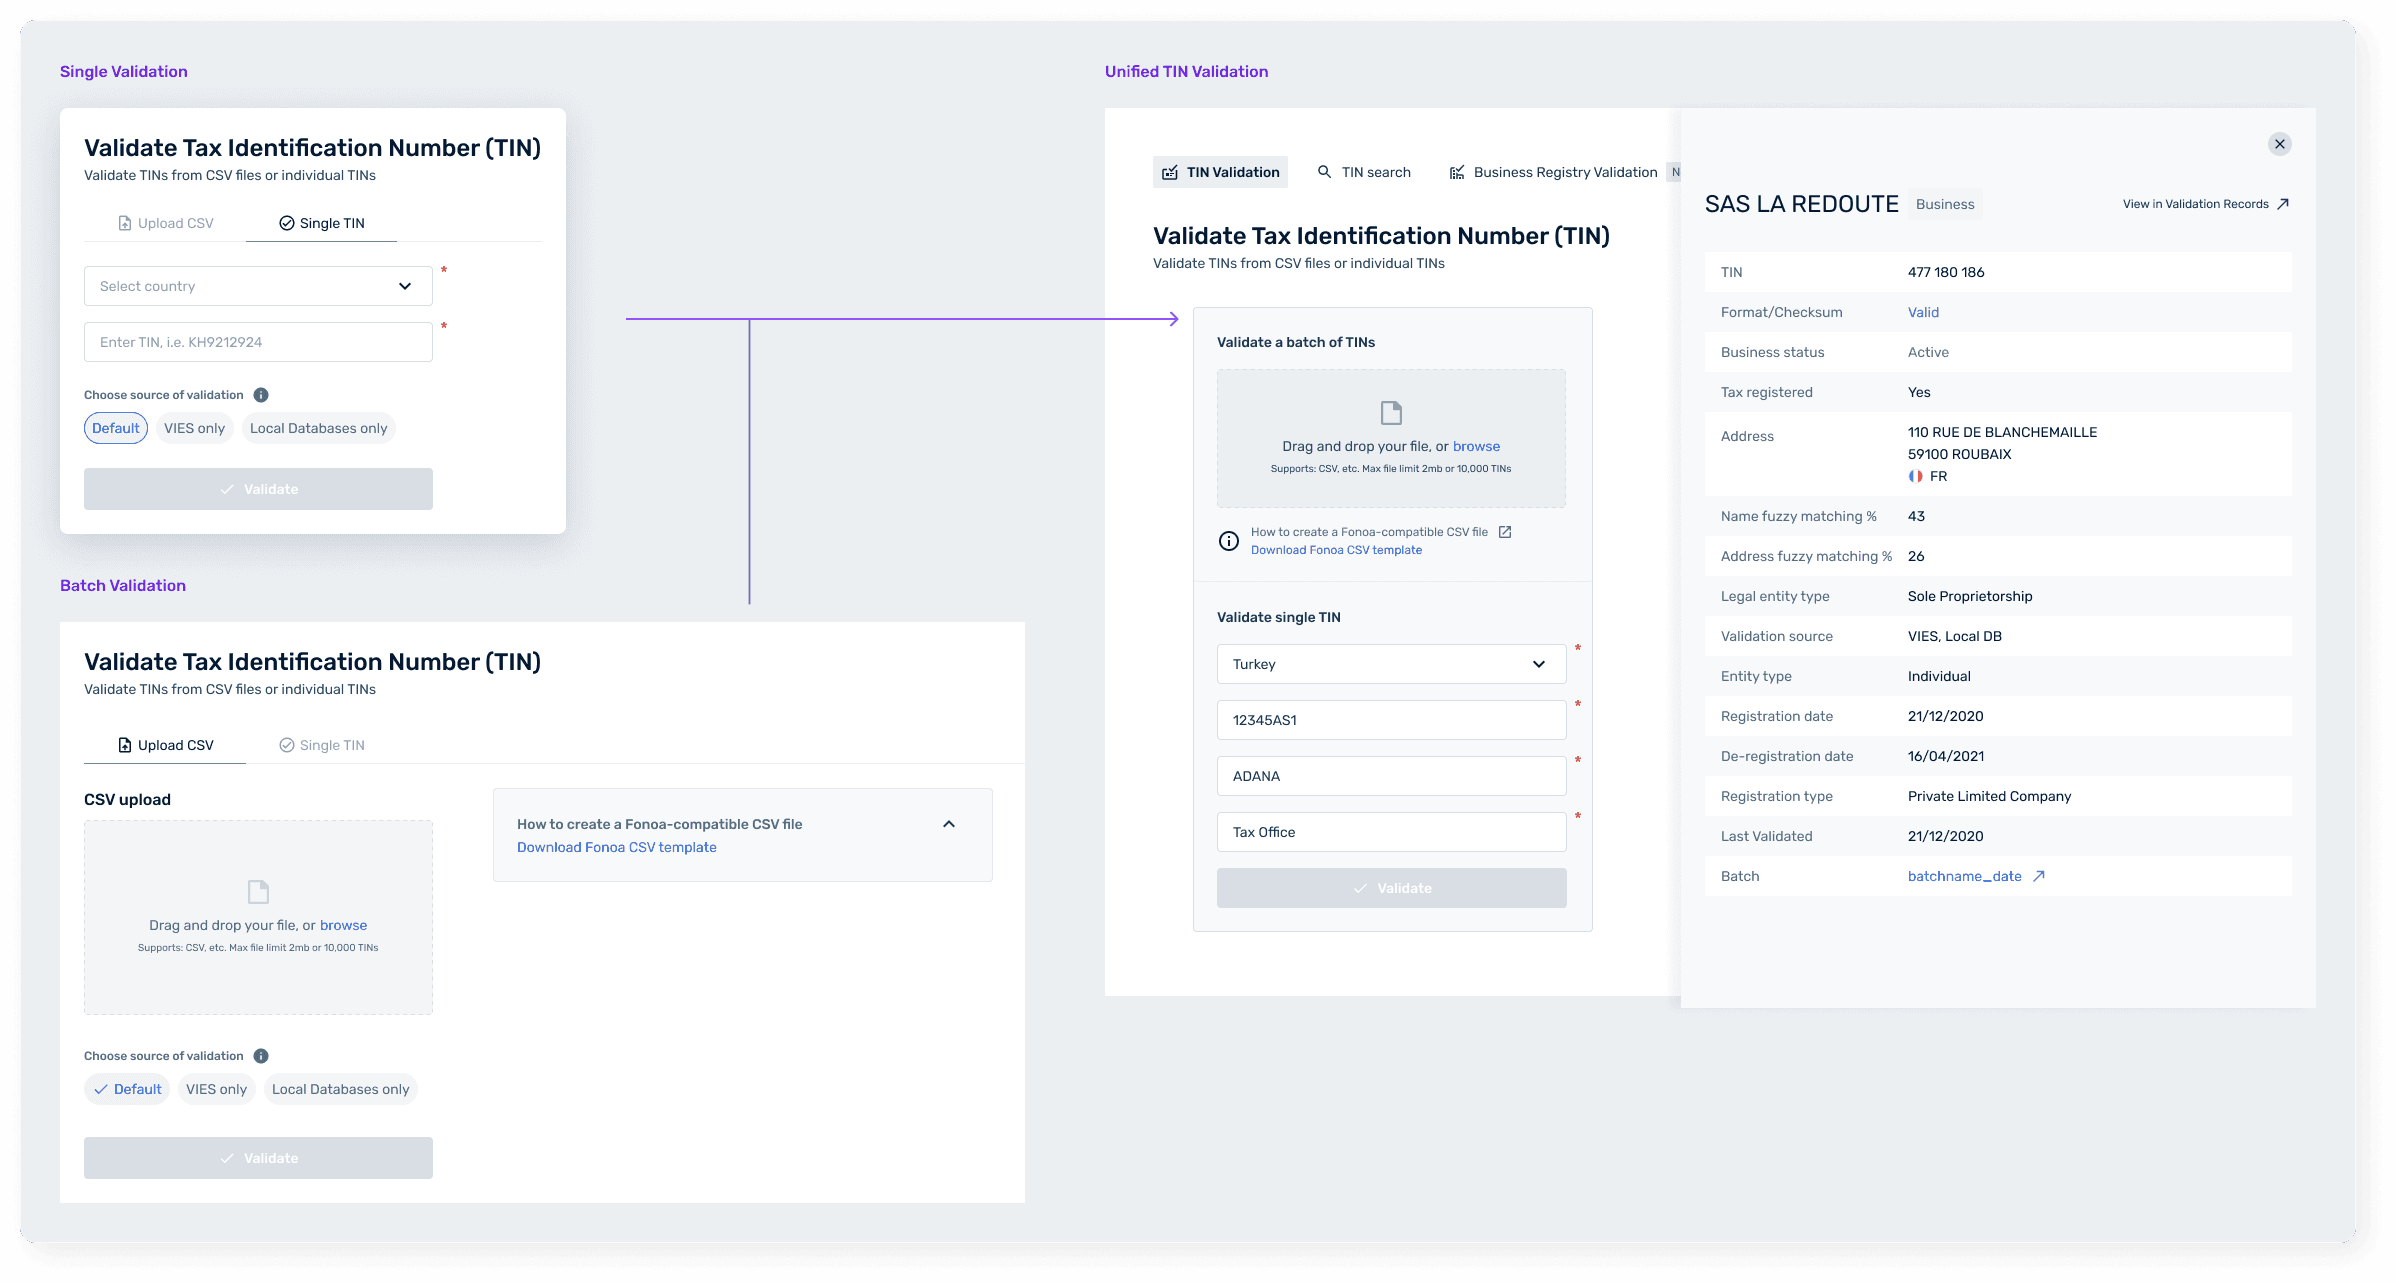Collapse the Fonoa-compatible CSV file help section
The width and height of the screenshot is (2396, 1283).
coord(949,824)
